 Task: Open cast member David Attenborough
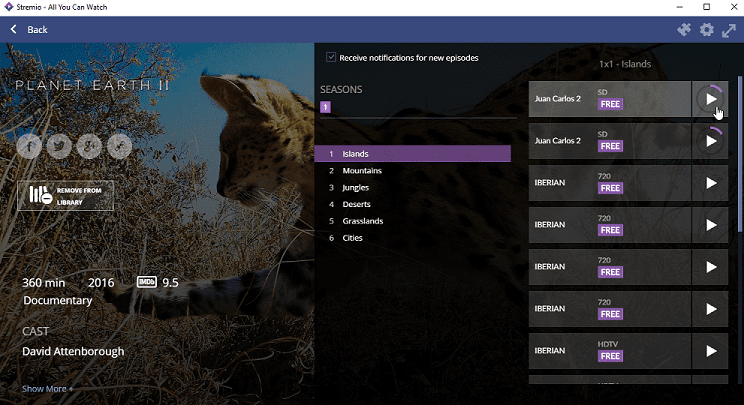[x=73, y=351]
